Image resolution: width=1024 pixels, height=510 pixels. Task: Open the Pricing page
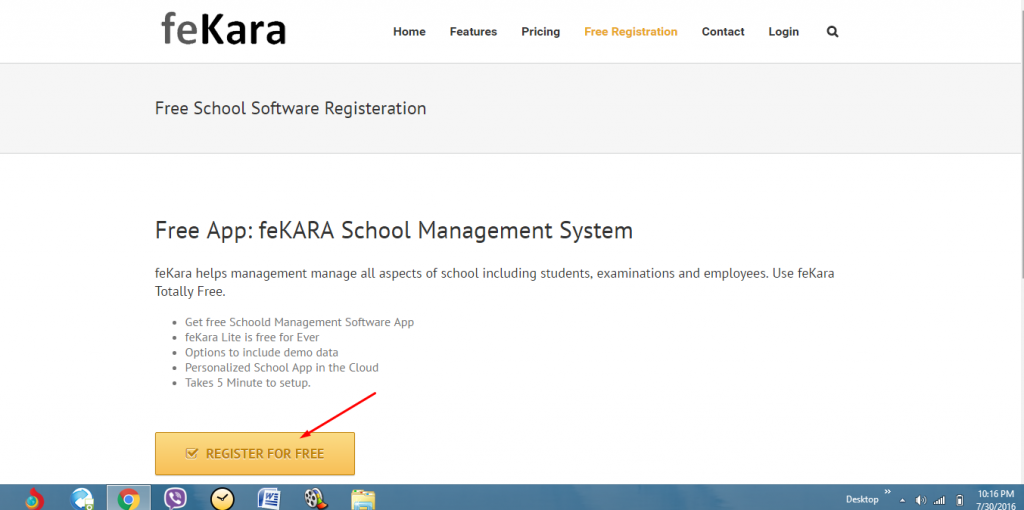point(541,31)
